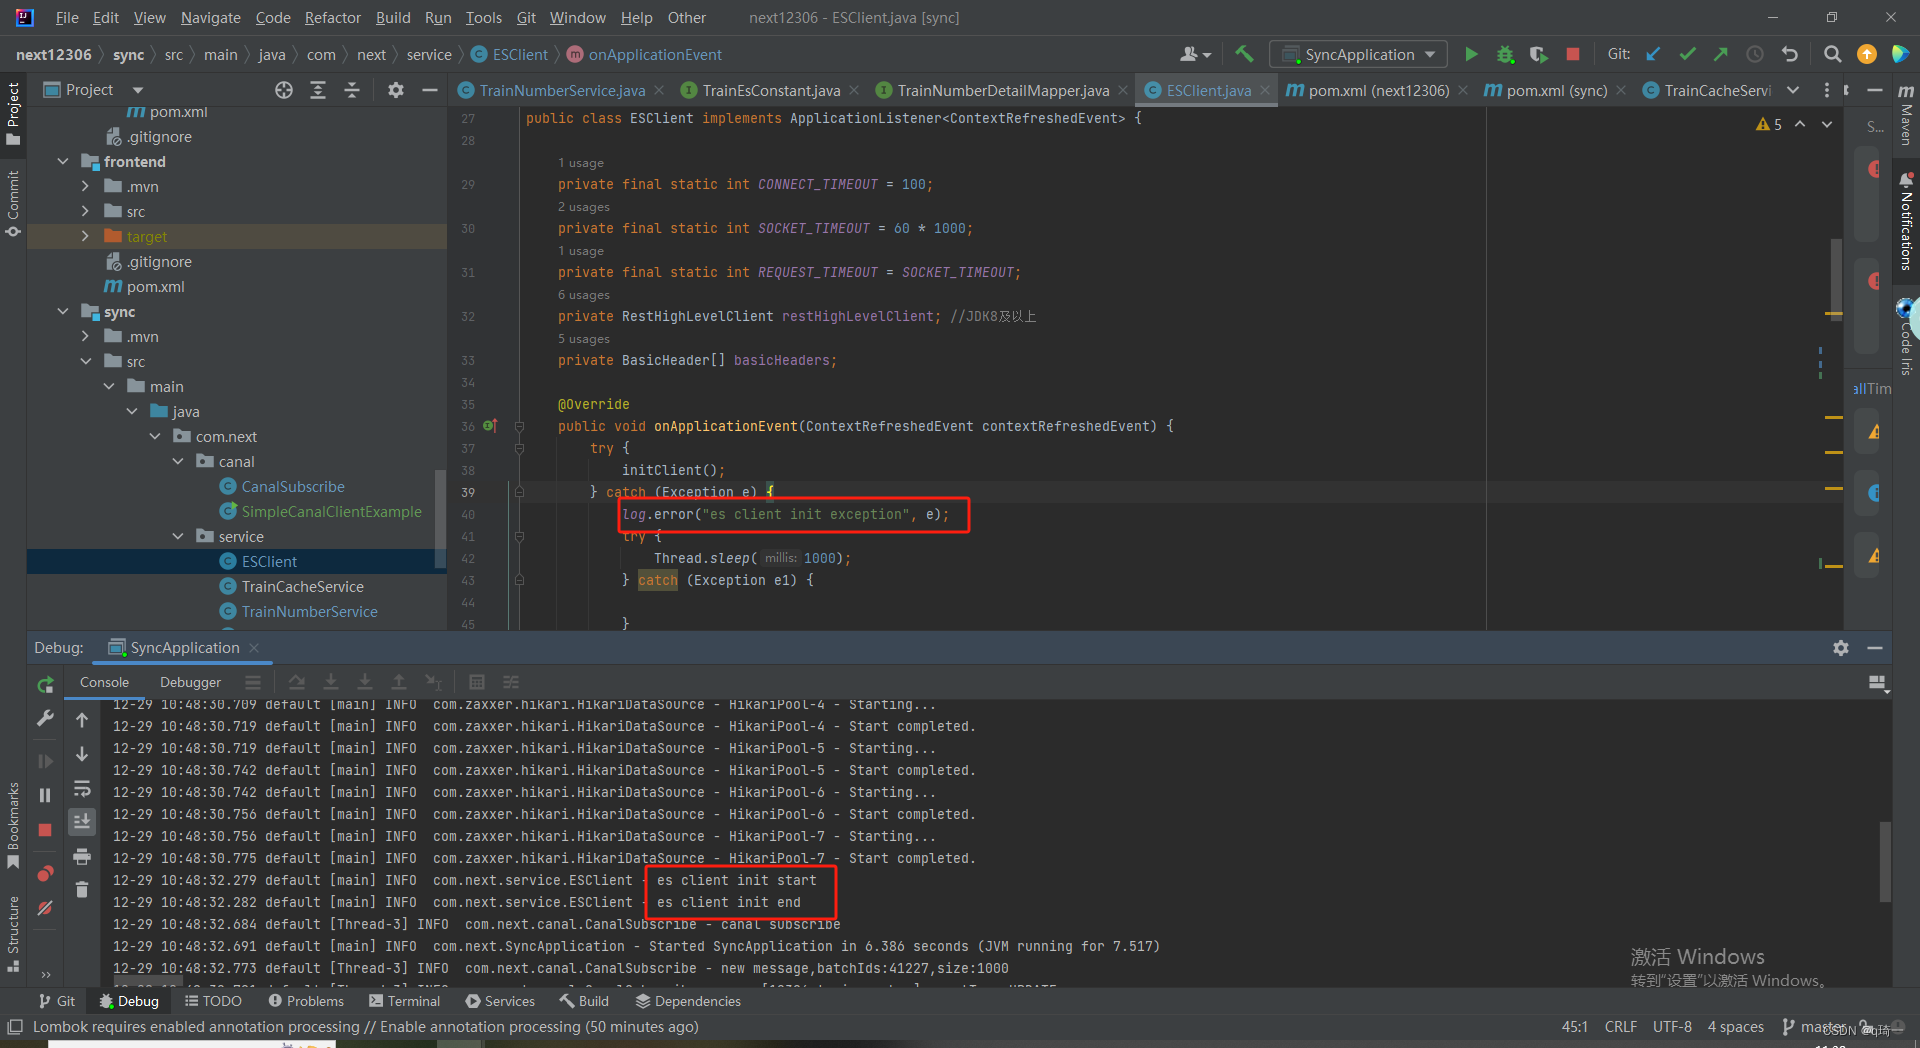Toggle mute breakpoints icon
Screen dimensions: 1920x1048
click(x=45, y=908)
